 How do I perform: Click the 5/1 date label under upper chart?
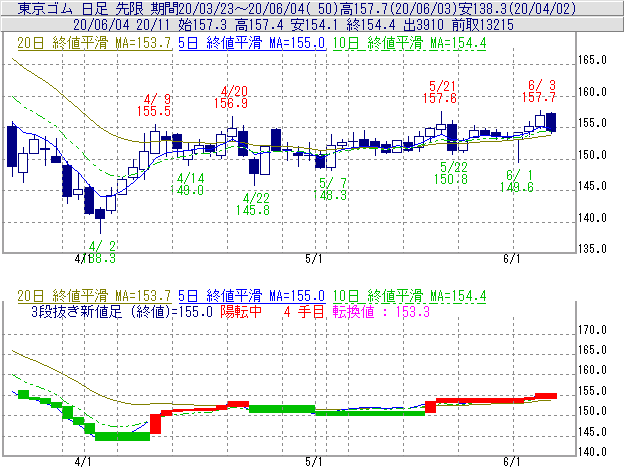click(314, 259)
